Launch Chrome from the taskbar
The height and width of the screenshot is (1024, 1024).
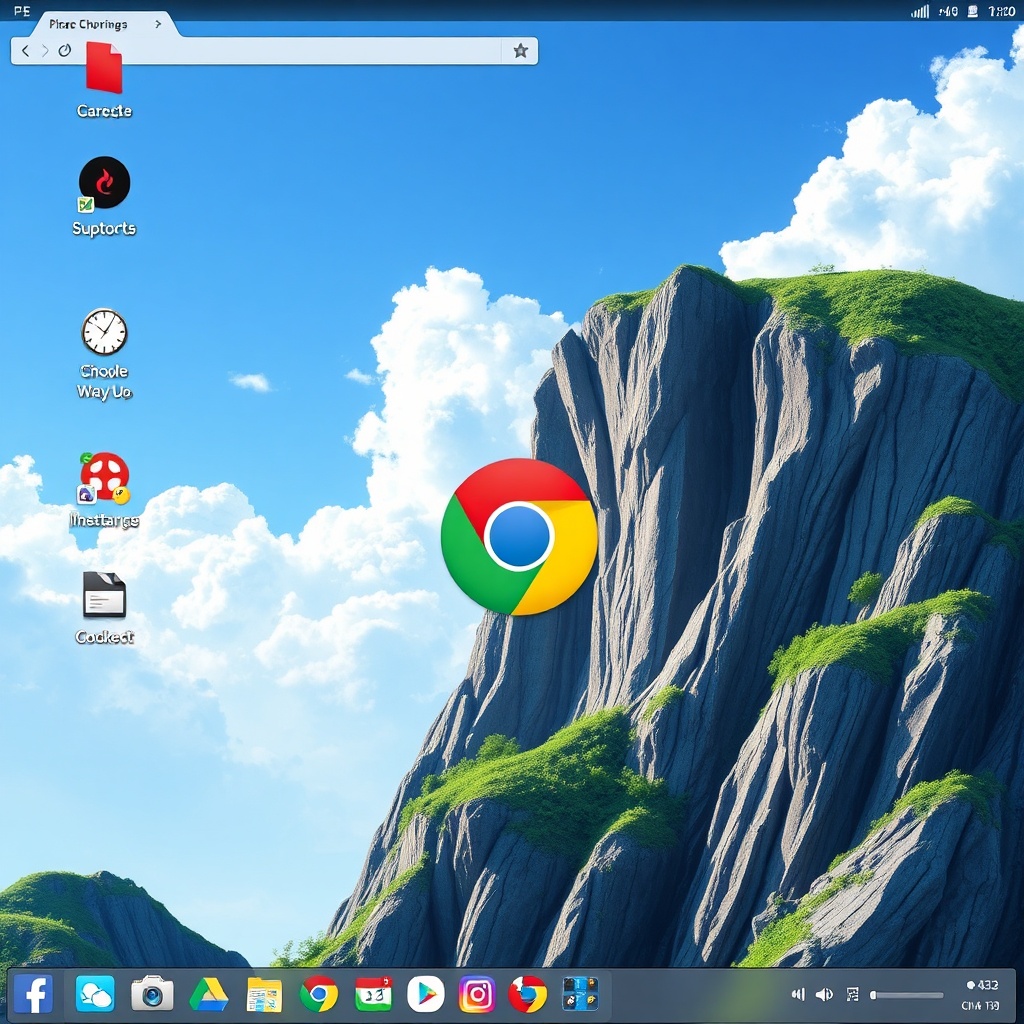pos(319,994)
